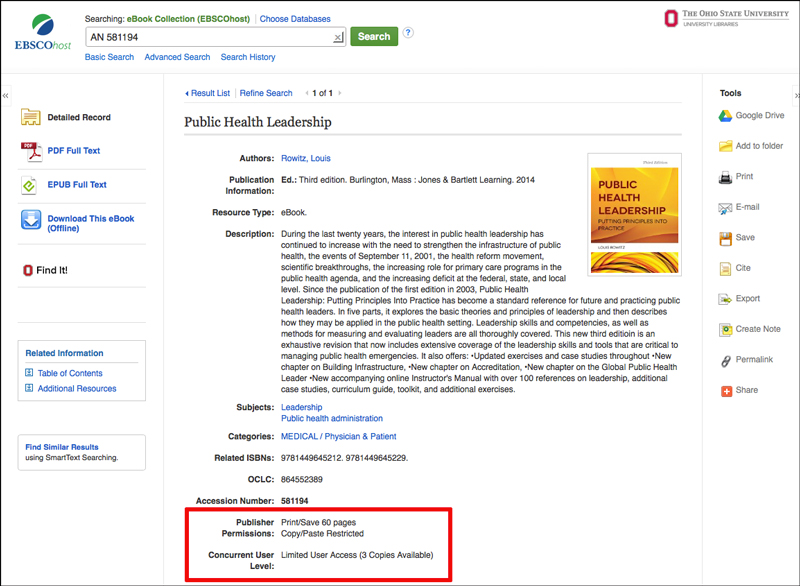Collapse the left sidebar with the chevron
Viewport: 800px width, 586px height.
point(6,93)
